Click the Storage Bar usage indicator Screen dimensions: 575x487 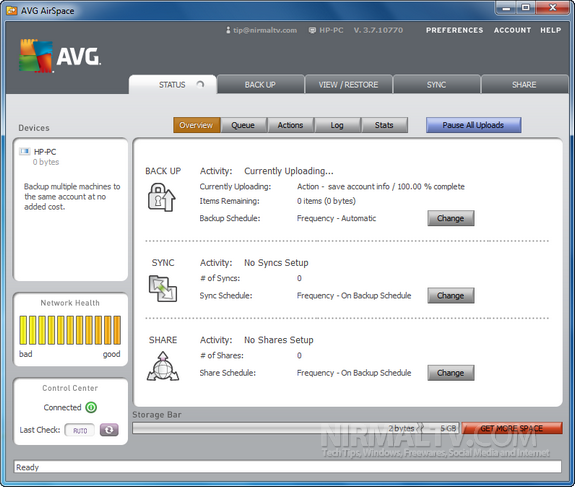pyautogui.click(x=296, y=428)
